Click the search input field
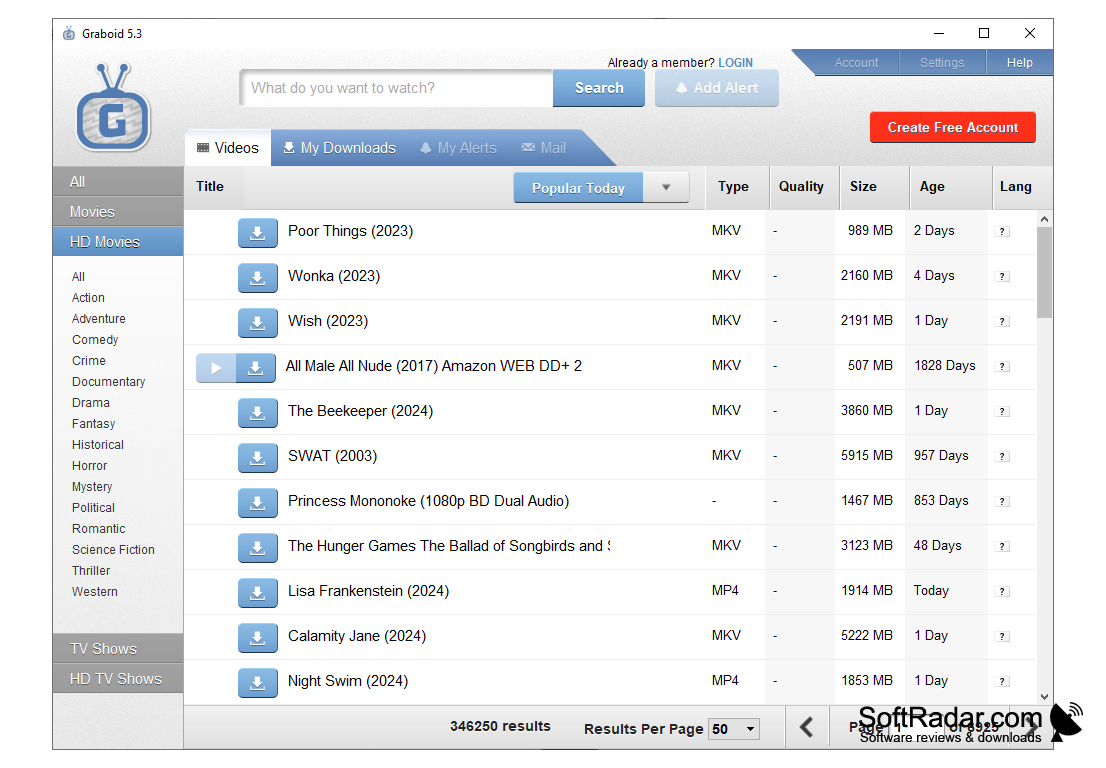 (395, 88)
